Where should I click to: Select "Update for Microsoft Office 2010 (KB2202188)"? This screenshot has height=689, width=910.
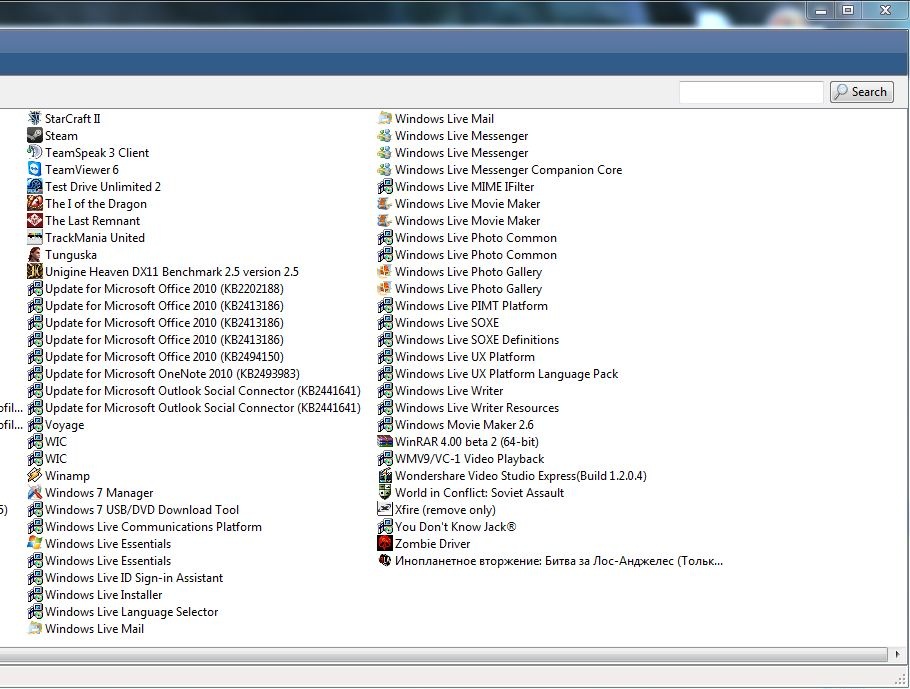(x=164, y=288)
